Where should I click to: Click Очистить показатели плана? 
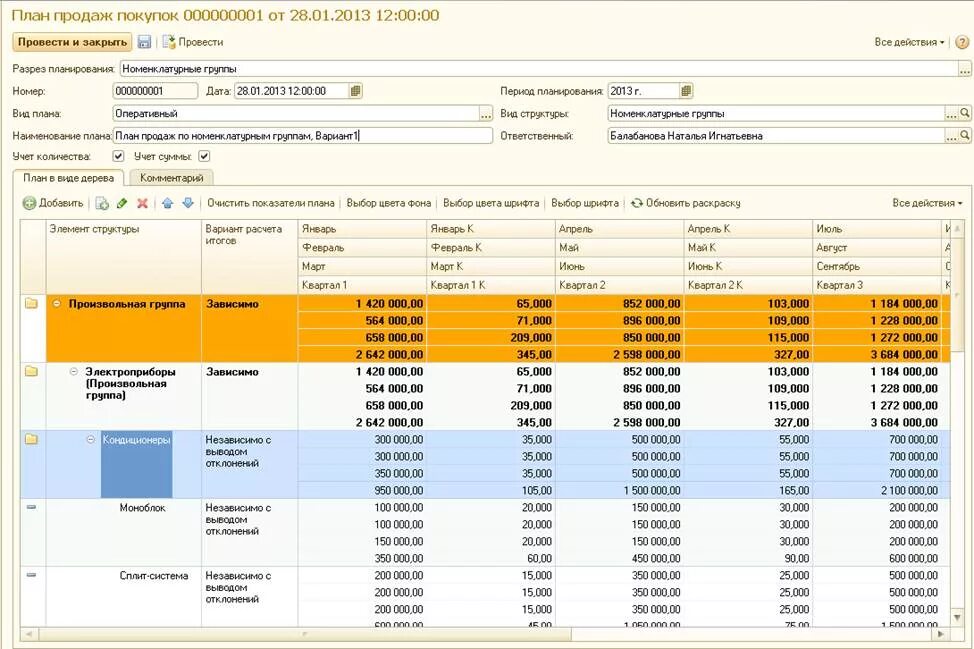(x=270, y=203)
